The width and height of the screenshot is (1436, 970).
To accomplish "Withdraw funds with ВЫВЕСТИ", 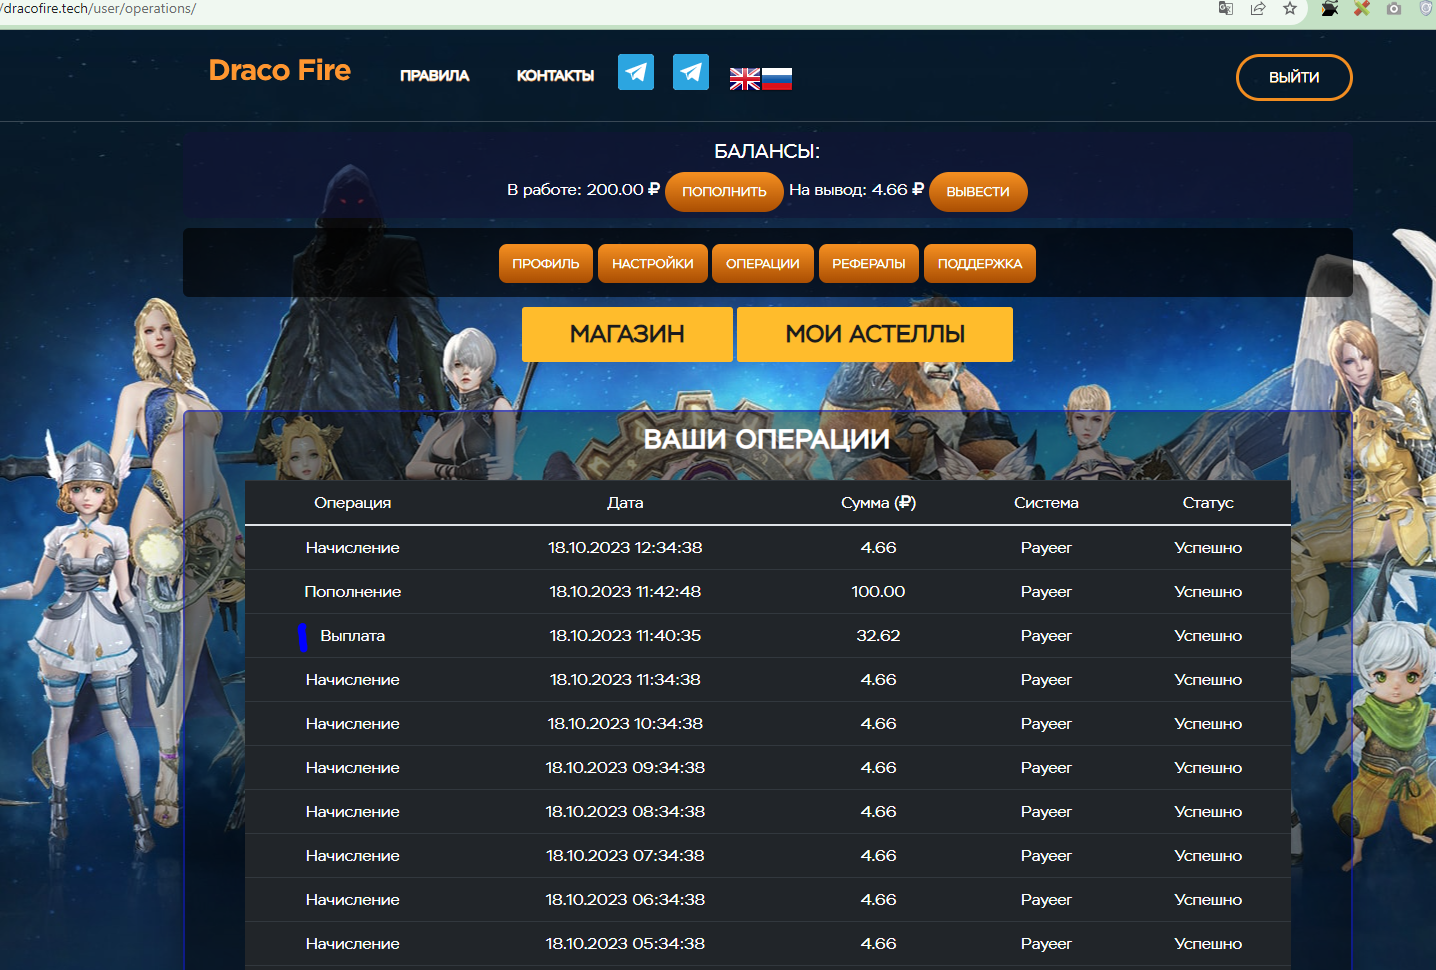I will 978,191.
